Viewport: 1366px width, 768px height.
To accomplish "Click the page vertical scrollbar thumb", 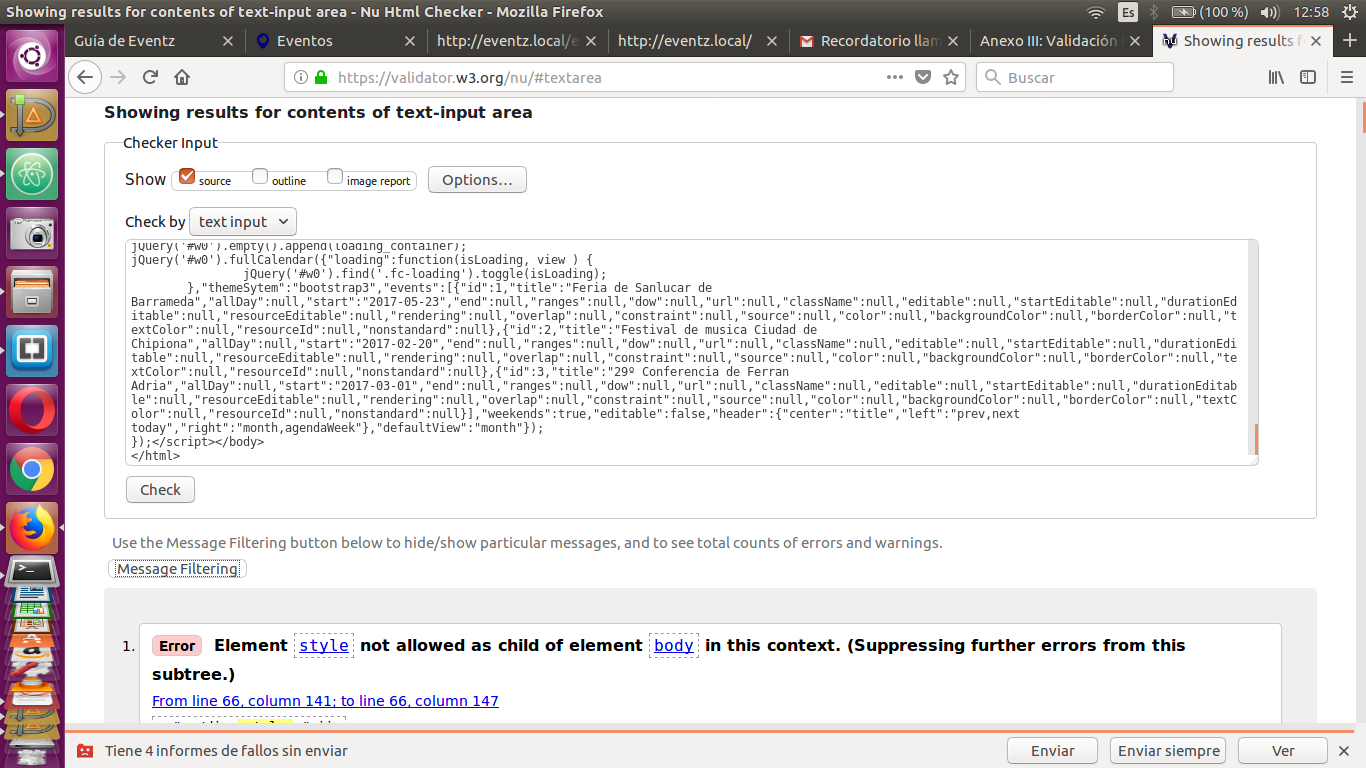I will point(1362,116).
